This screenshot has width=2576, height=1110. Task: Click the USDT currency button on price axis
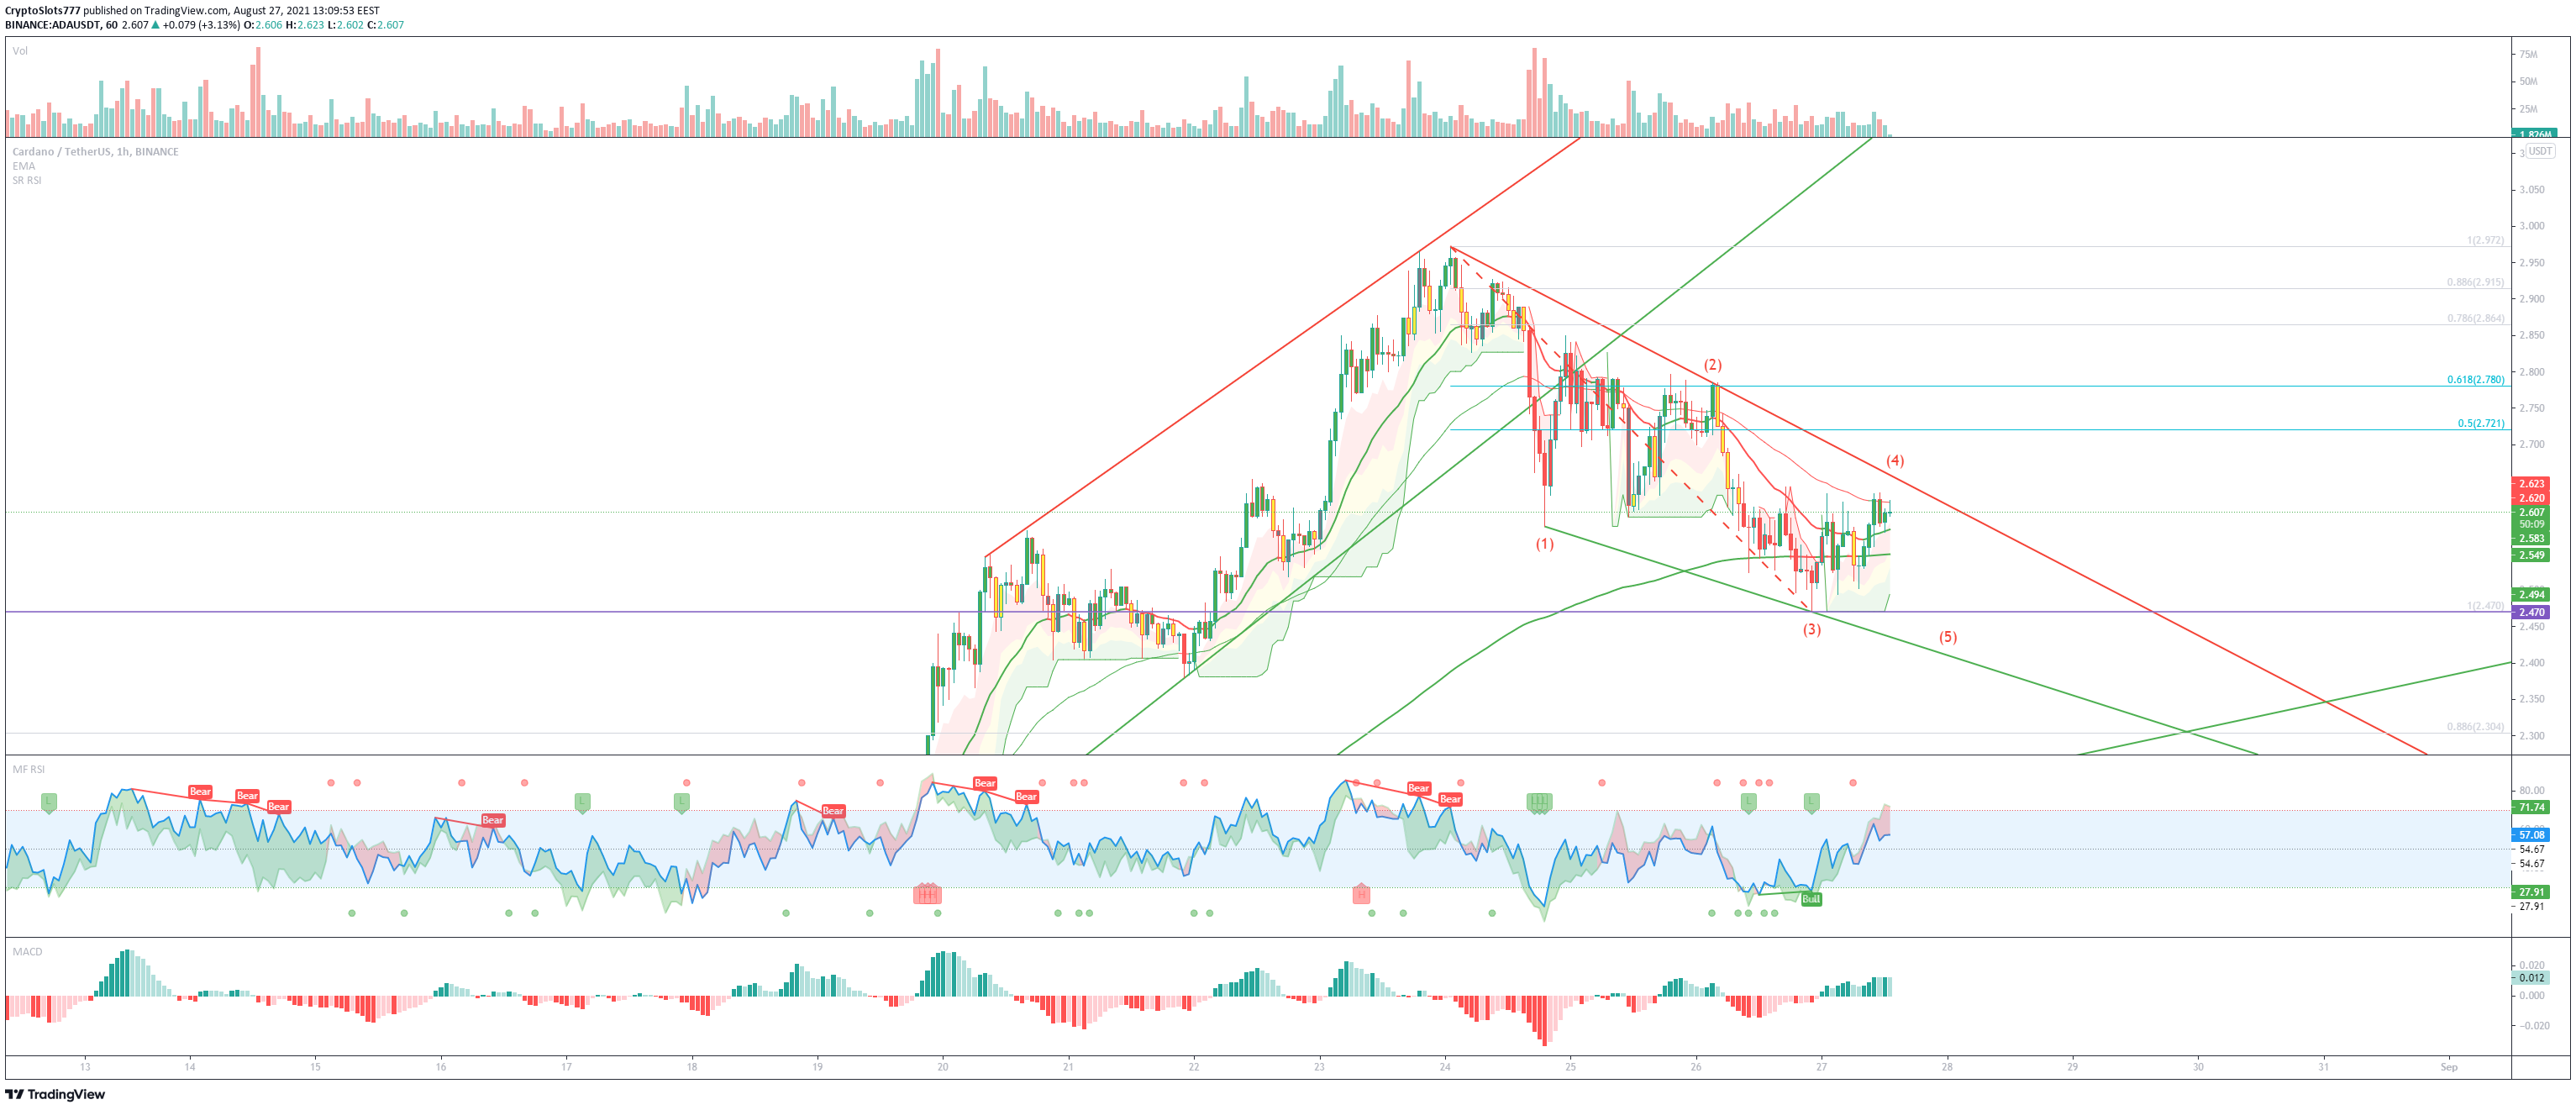(2541, 151)
